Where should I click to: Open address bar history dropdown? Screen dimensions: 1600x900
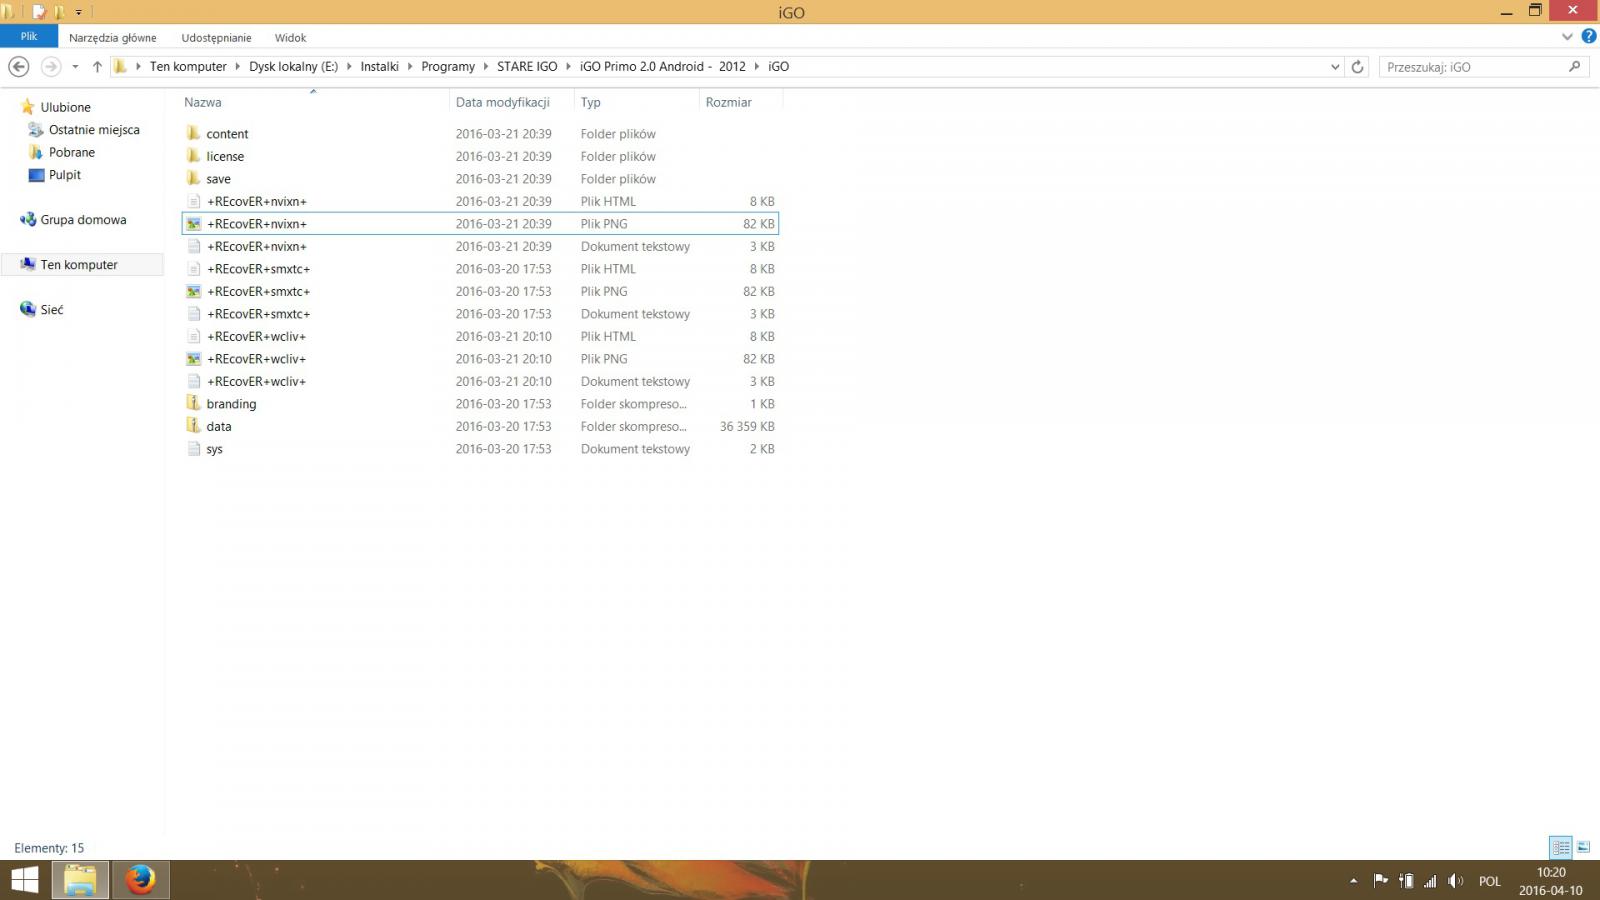click(x=1335, y=67)
